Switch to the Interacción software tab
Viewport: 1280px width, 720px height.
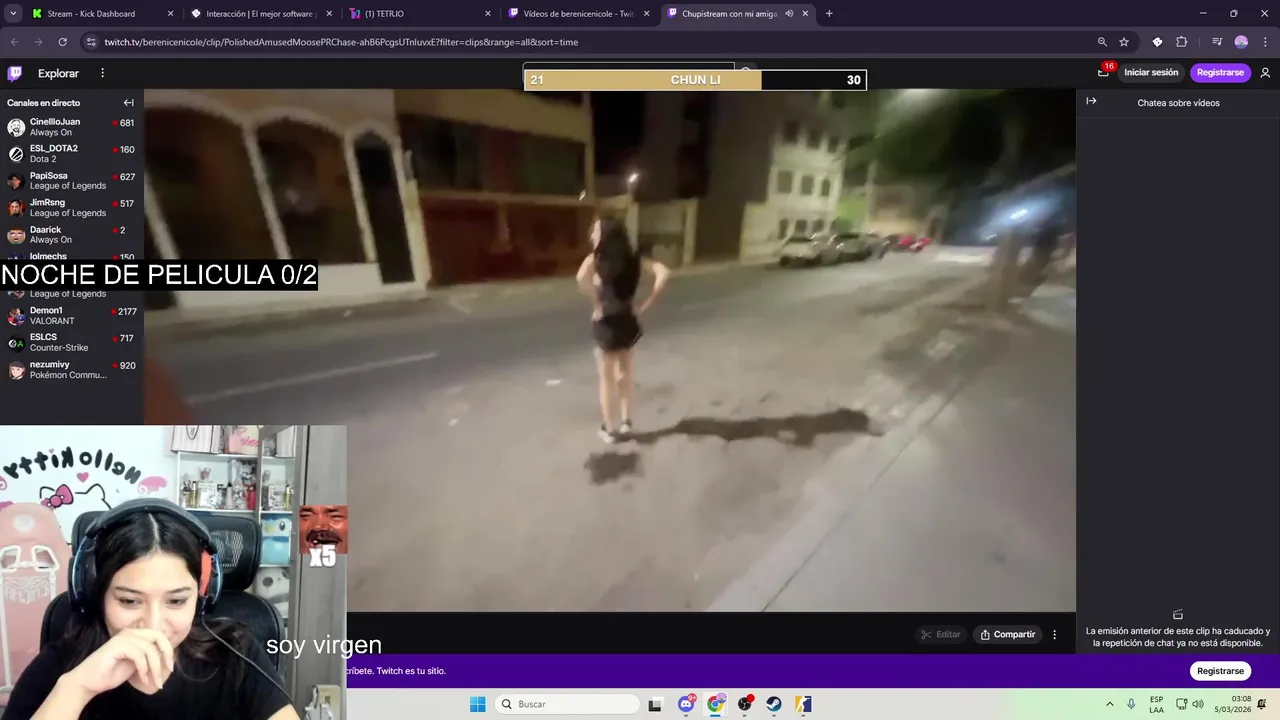[x=260, y=14]
